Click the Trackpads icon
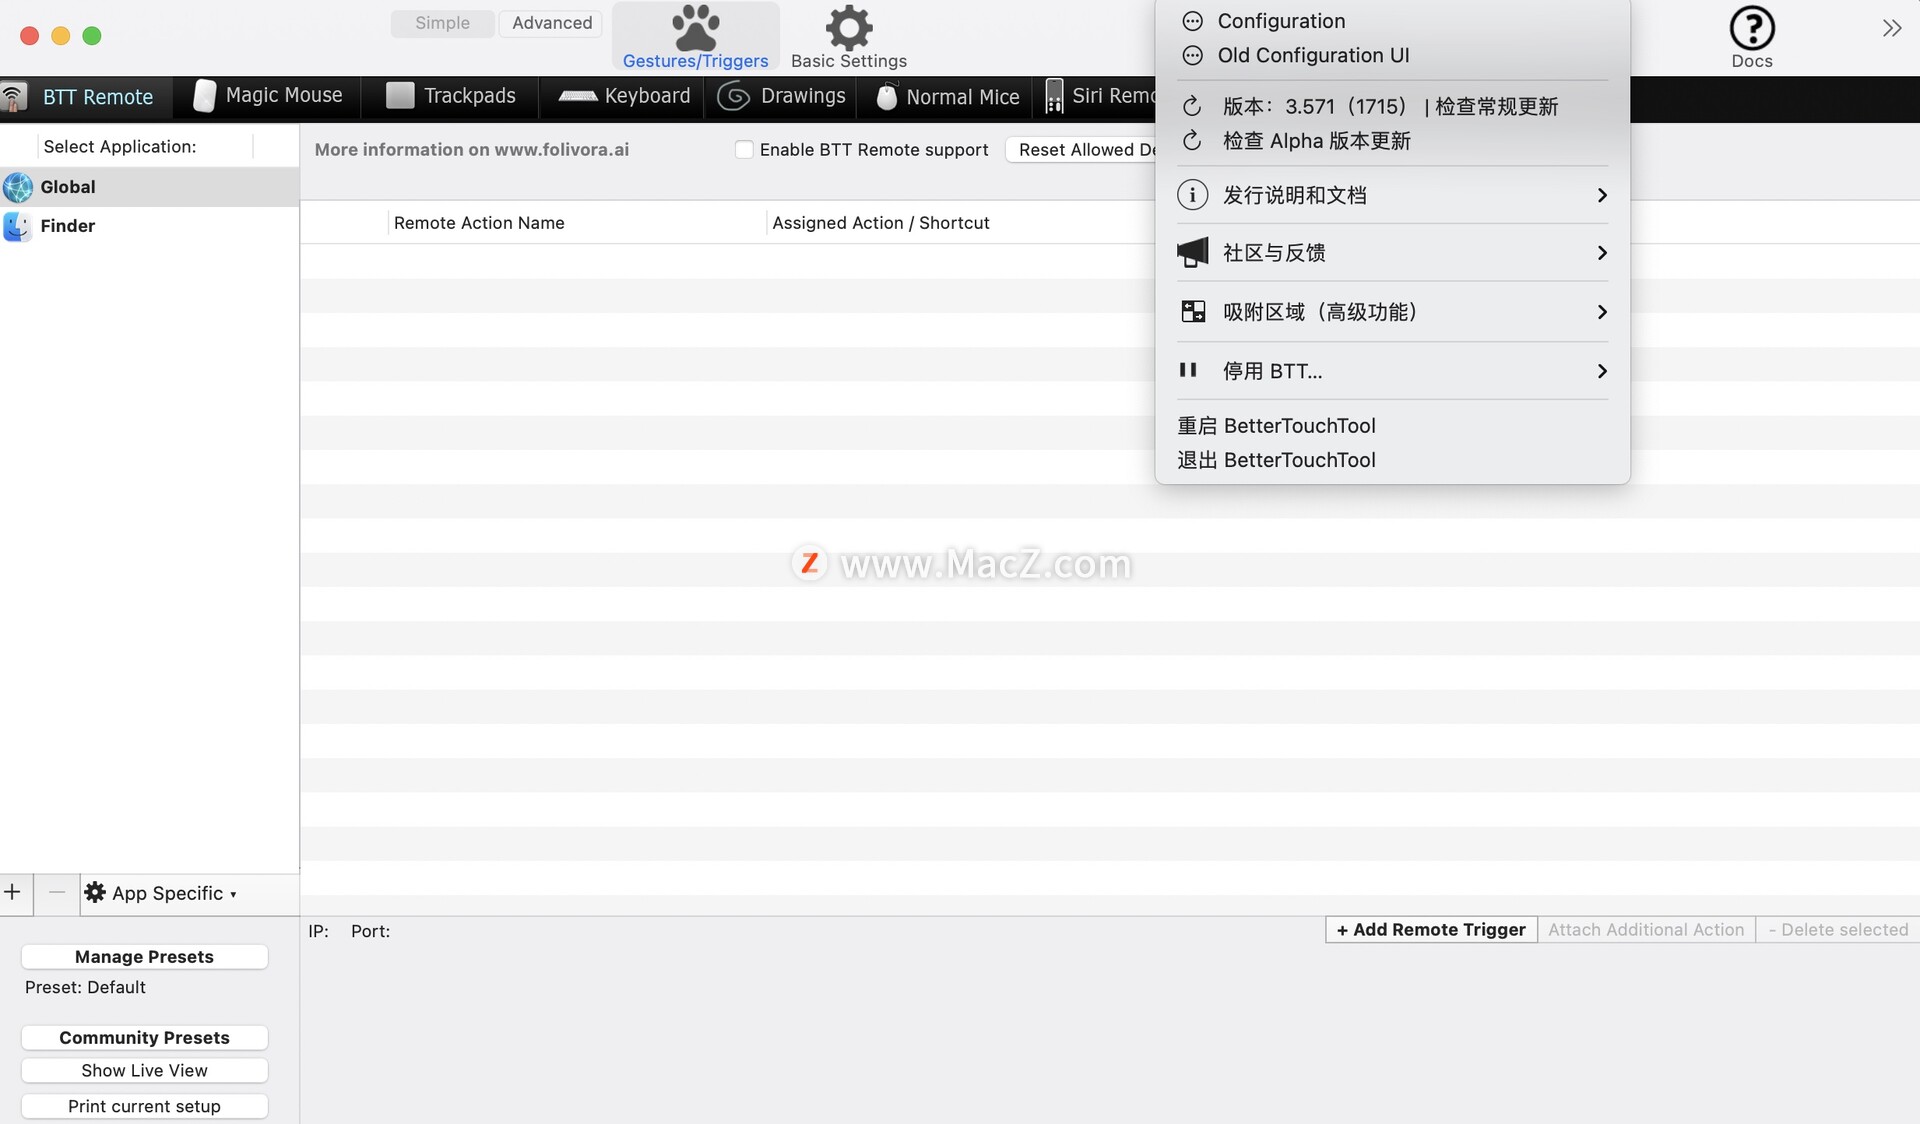 [x=400, y=96]
